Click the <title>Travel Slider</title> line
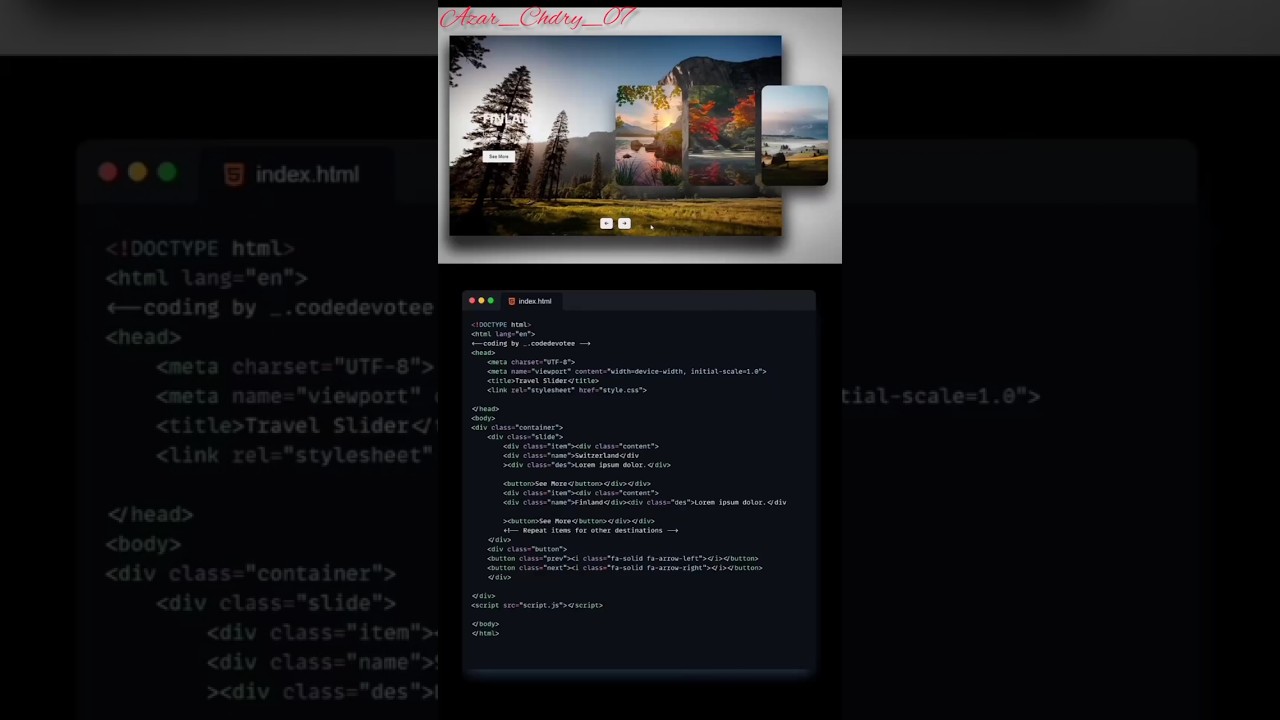Screen dimensions: 1280x720 (x=543, y=380)
